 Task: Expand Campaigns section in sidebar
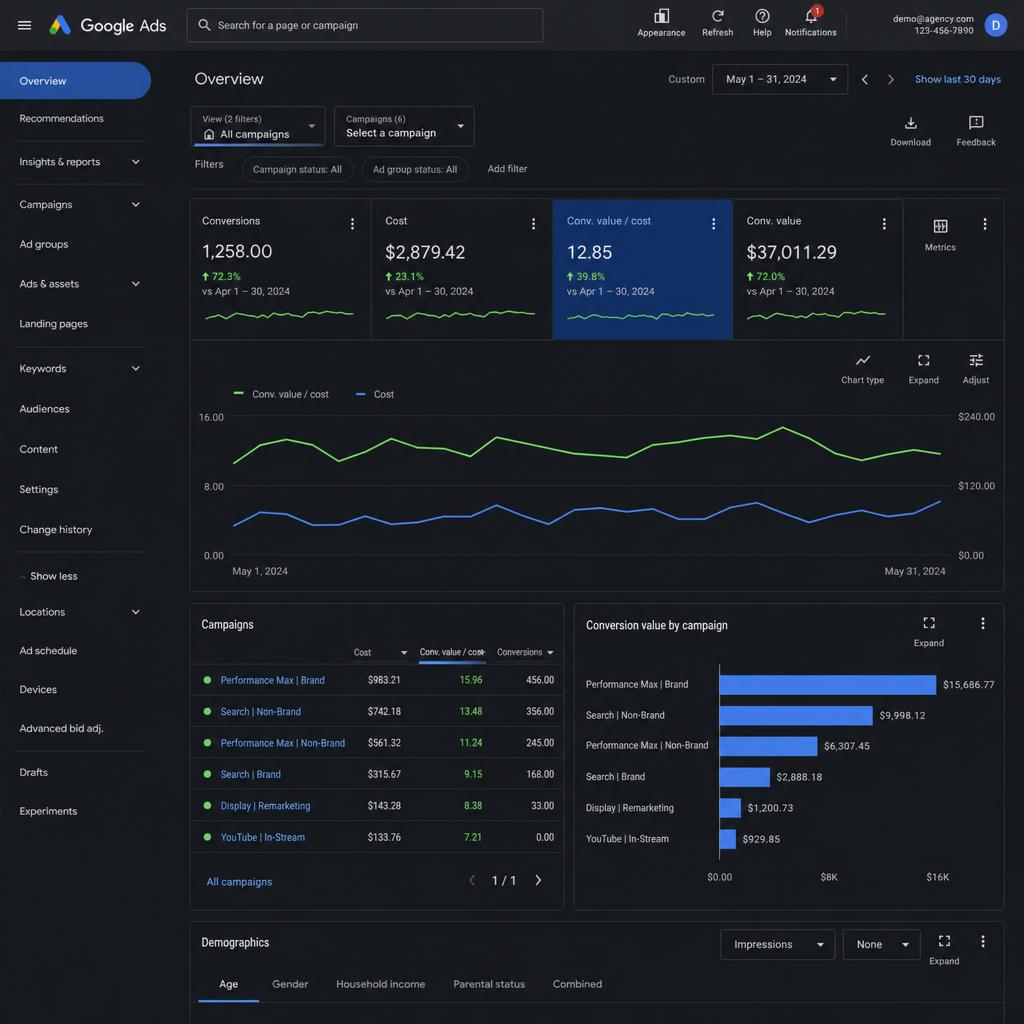click(135, 204)
